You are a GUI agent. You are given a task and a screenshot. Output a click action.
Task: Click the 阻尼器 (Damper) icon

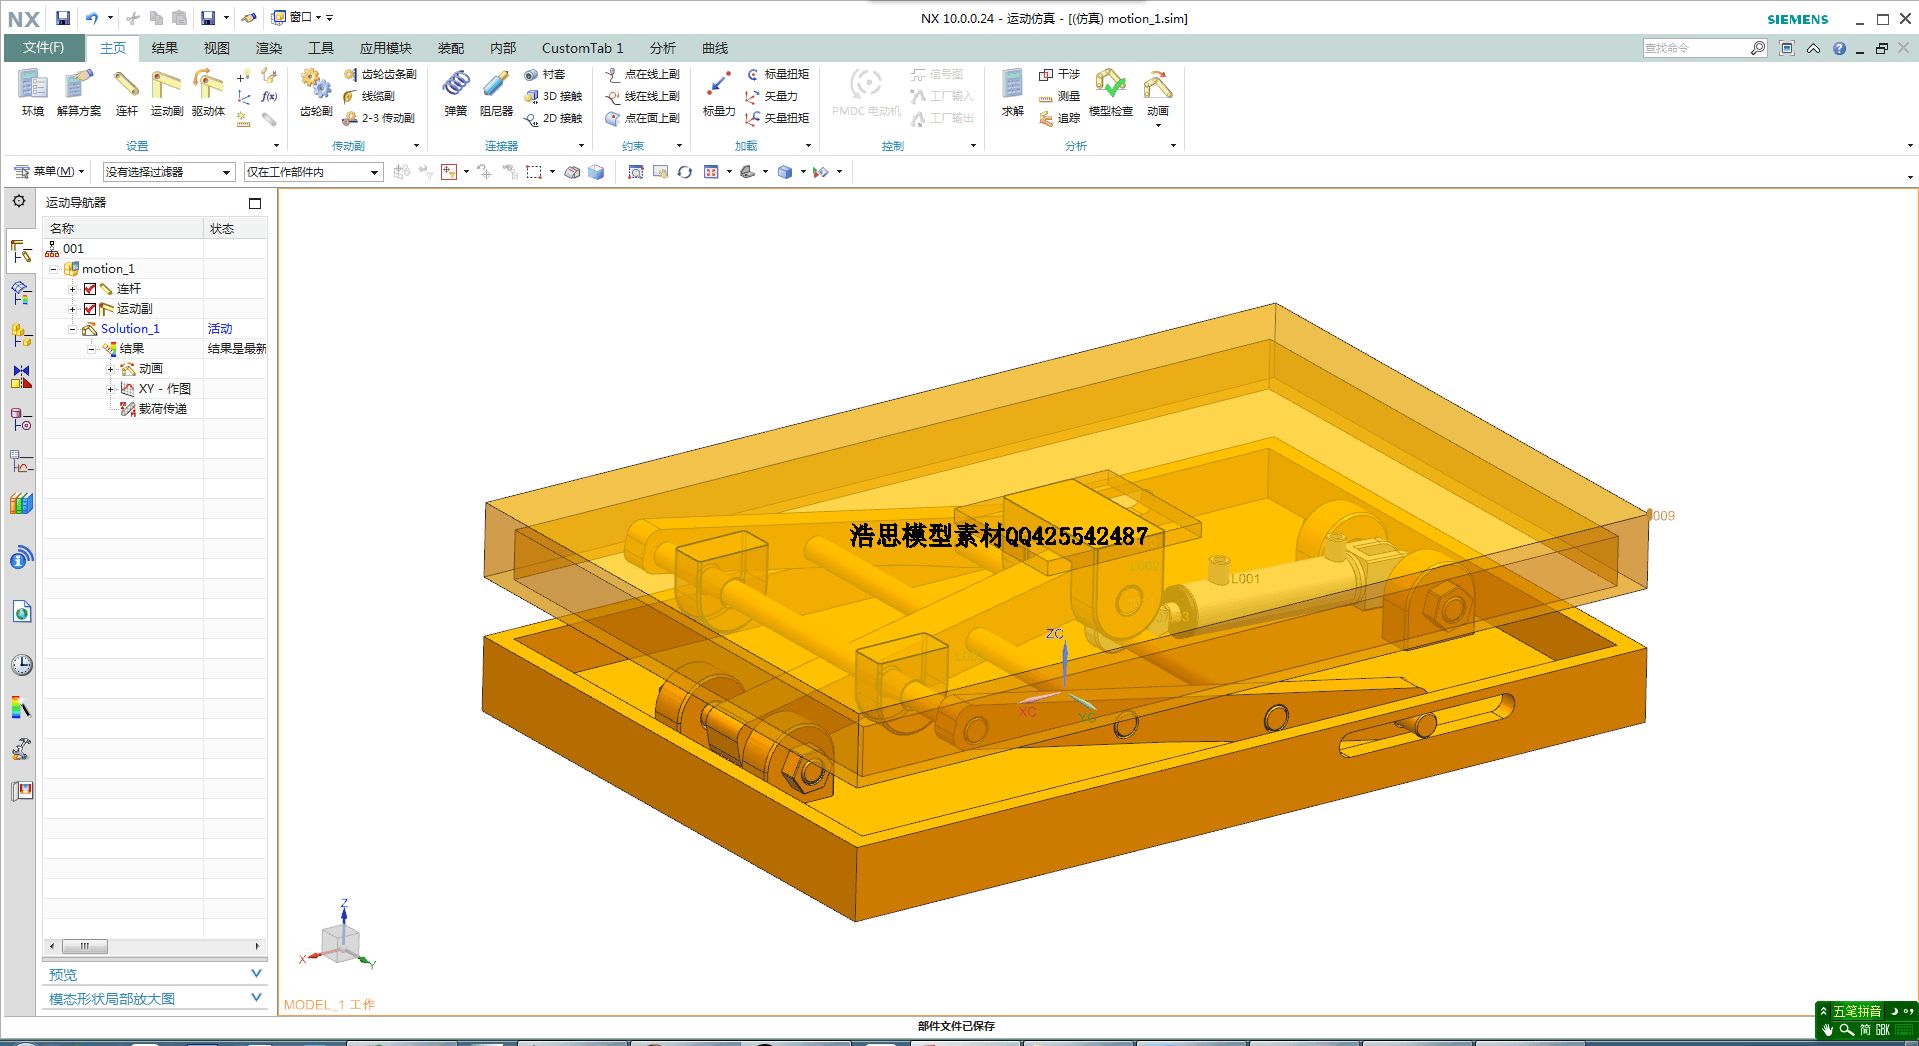(496, 92)
